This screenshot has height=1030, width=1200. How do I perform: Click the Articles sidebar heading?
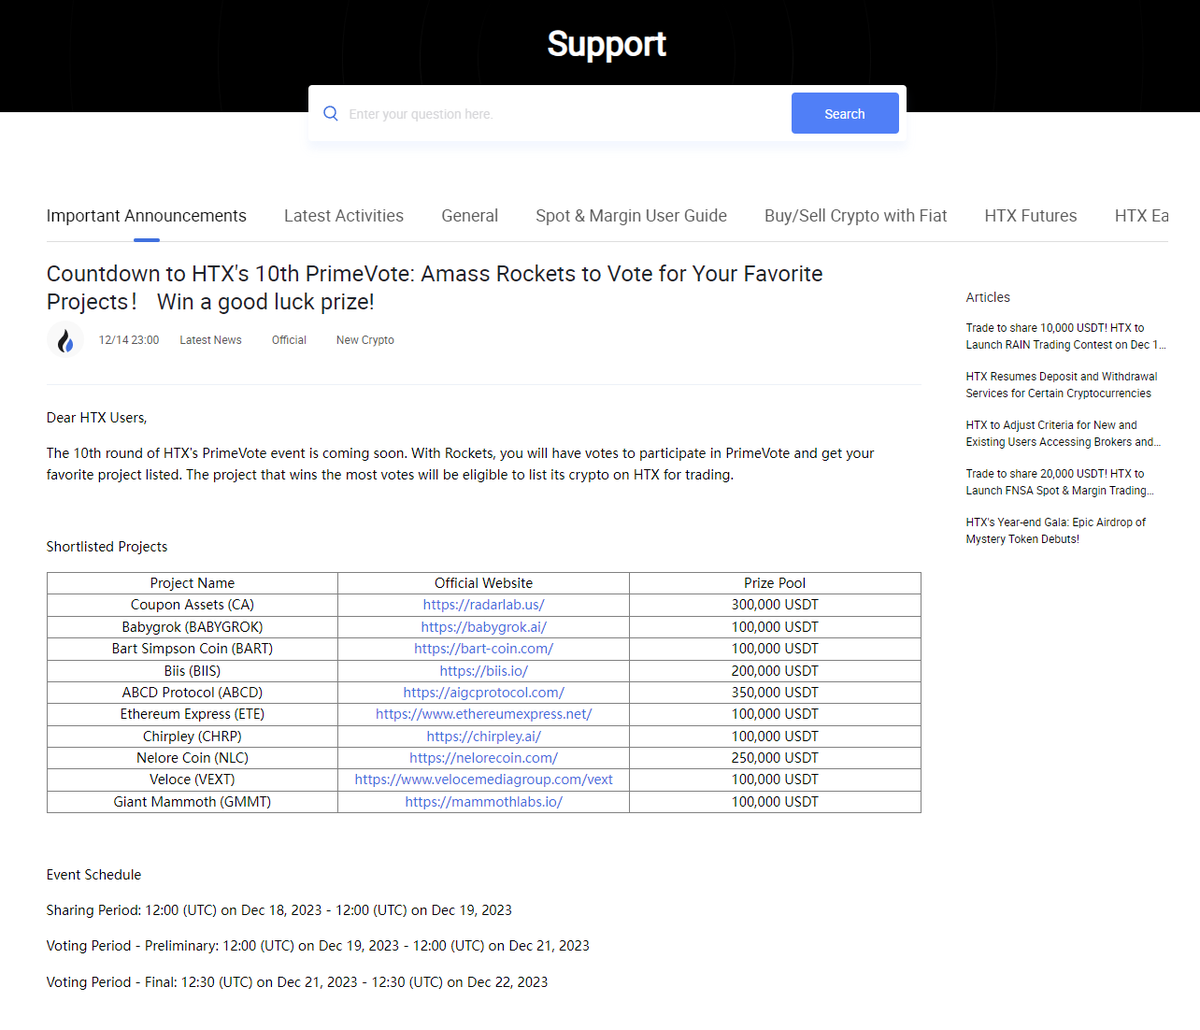tap(988, 297)
